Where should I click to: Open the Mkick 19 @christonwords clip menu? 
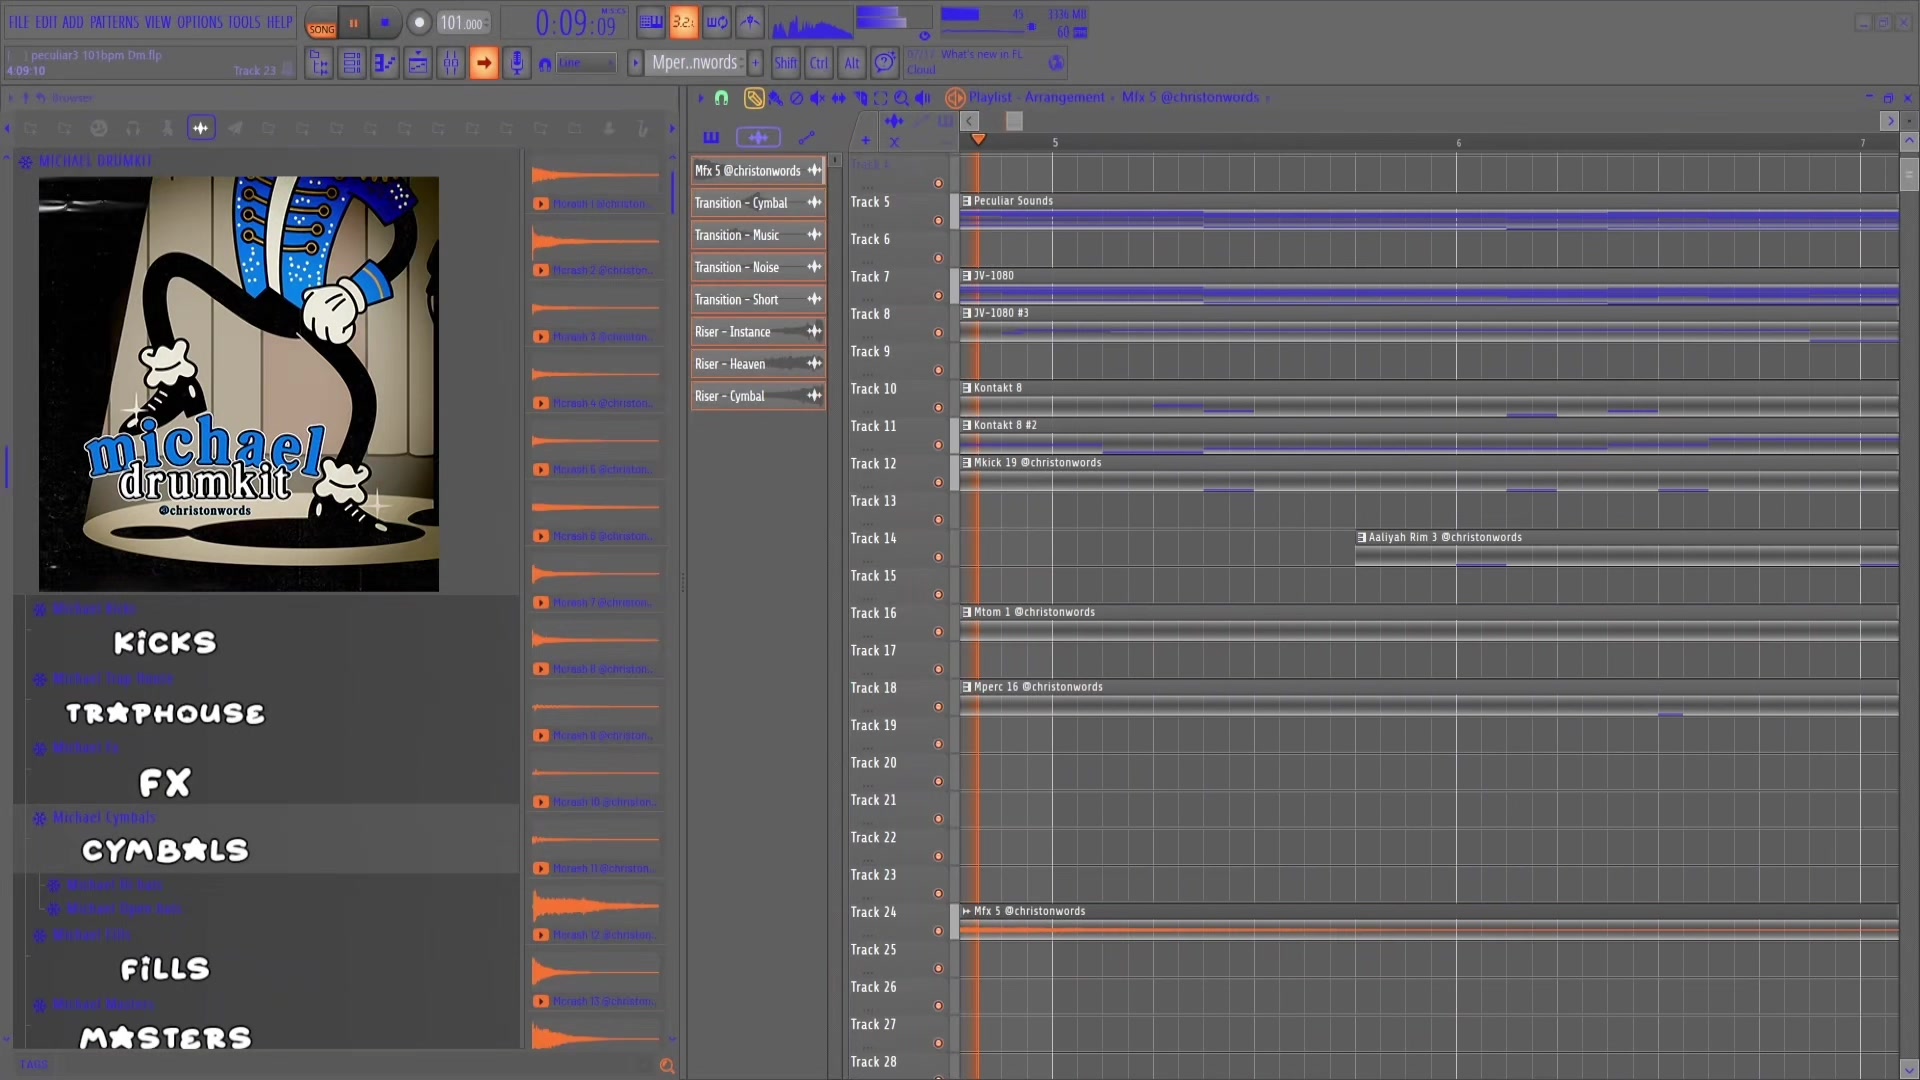click(967, 463)
